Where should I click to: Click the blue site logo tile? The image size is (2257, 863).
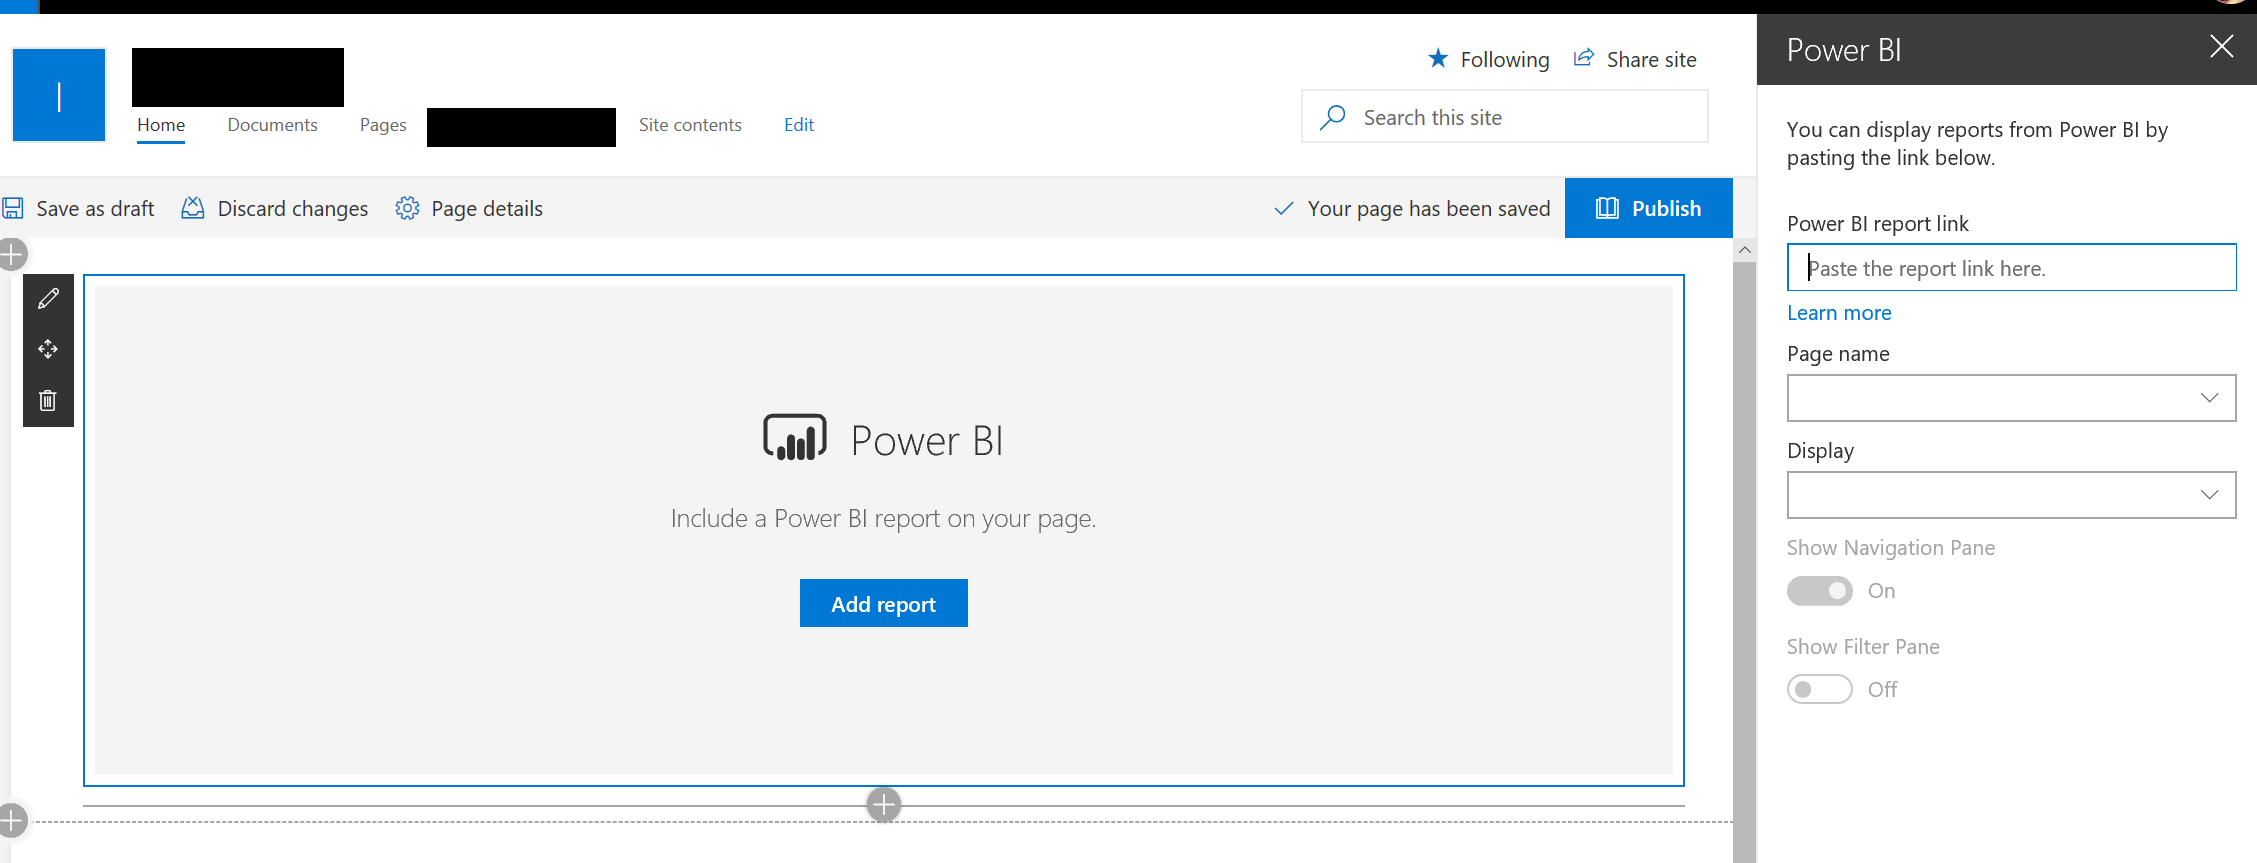pyautogui.click(x=59, y=95)
